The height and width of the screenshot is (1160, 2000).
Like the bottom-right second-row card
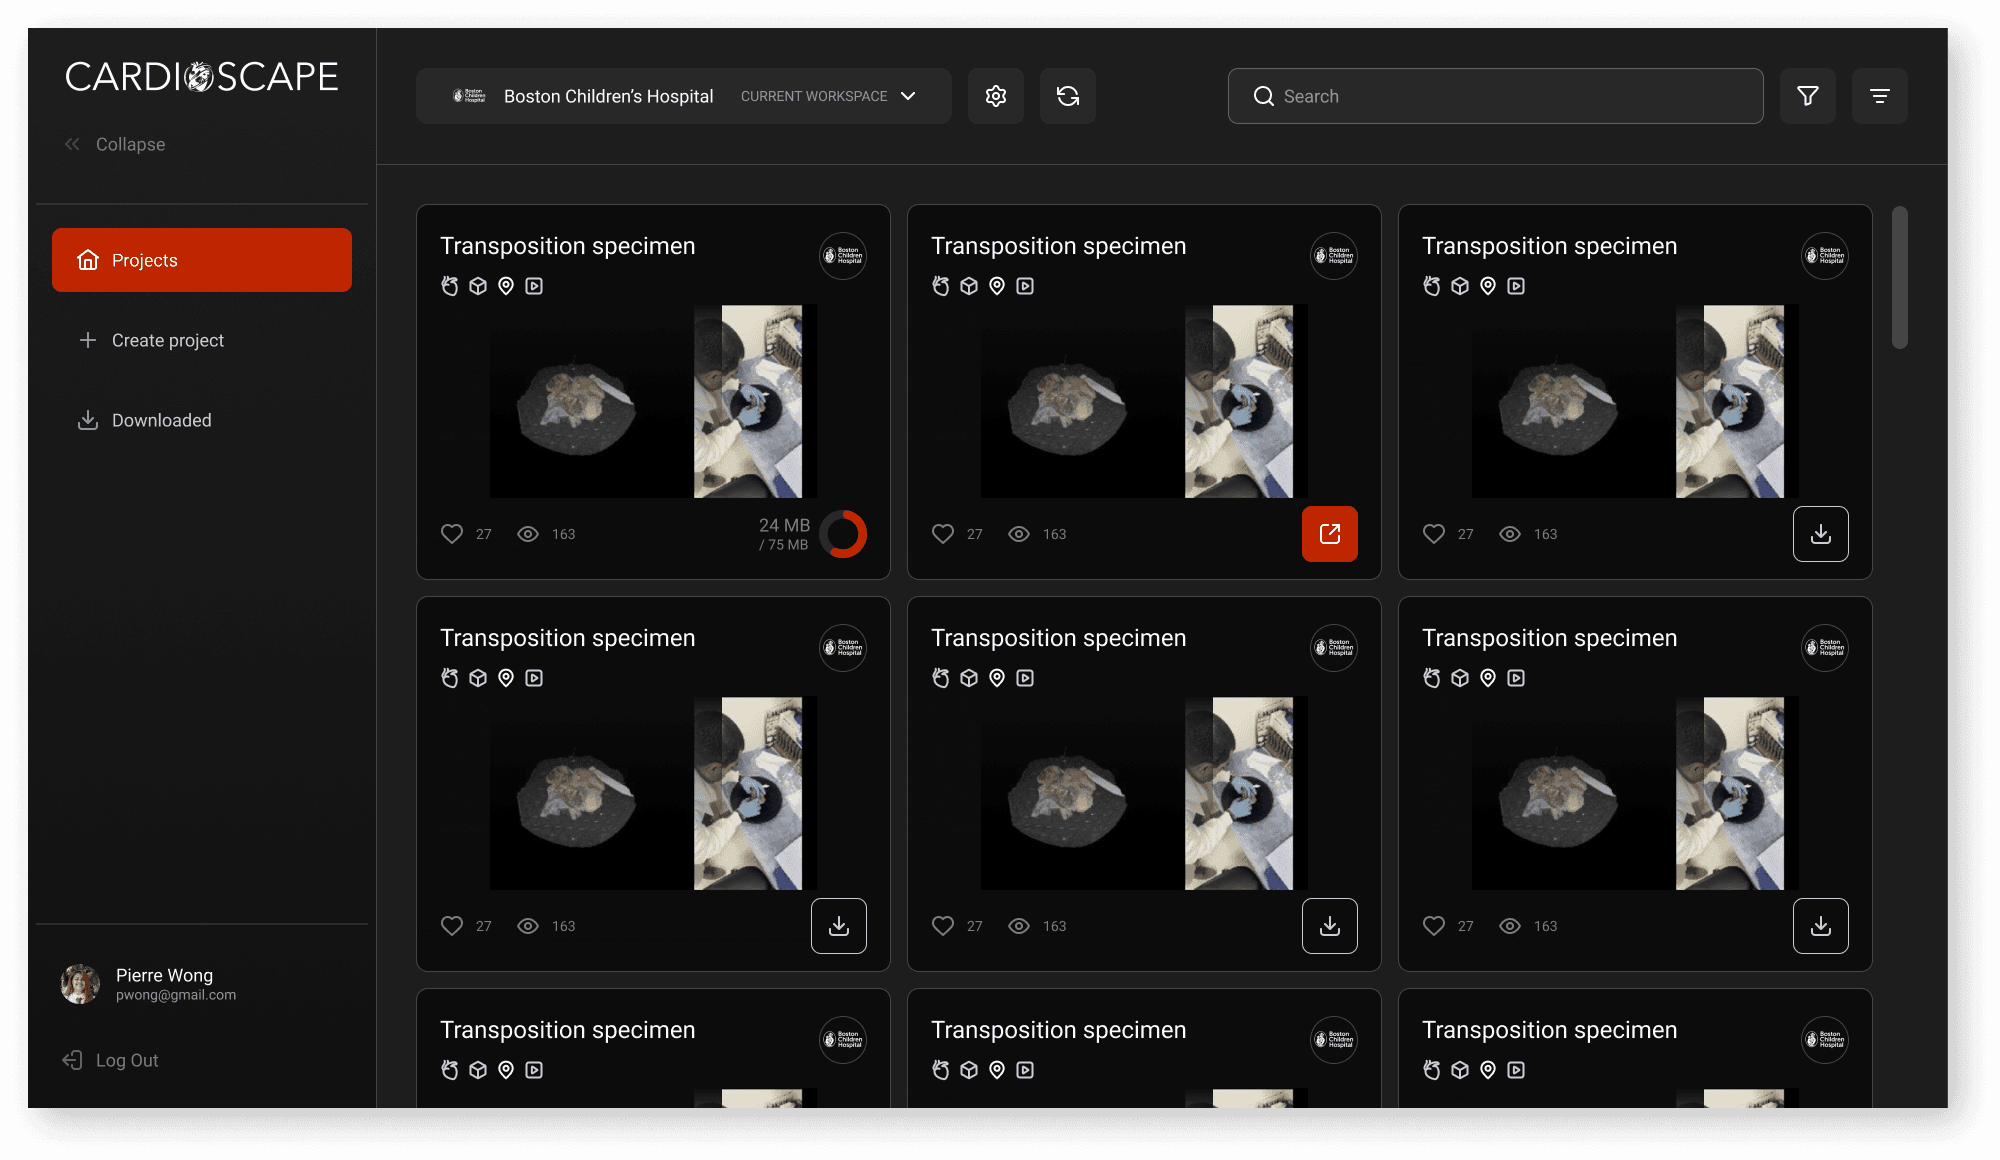(1434, 926)
